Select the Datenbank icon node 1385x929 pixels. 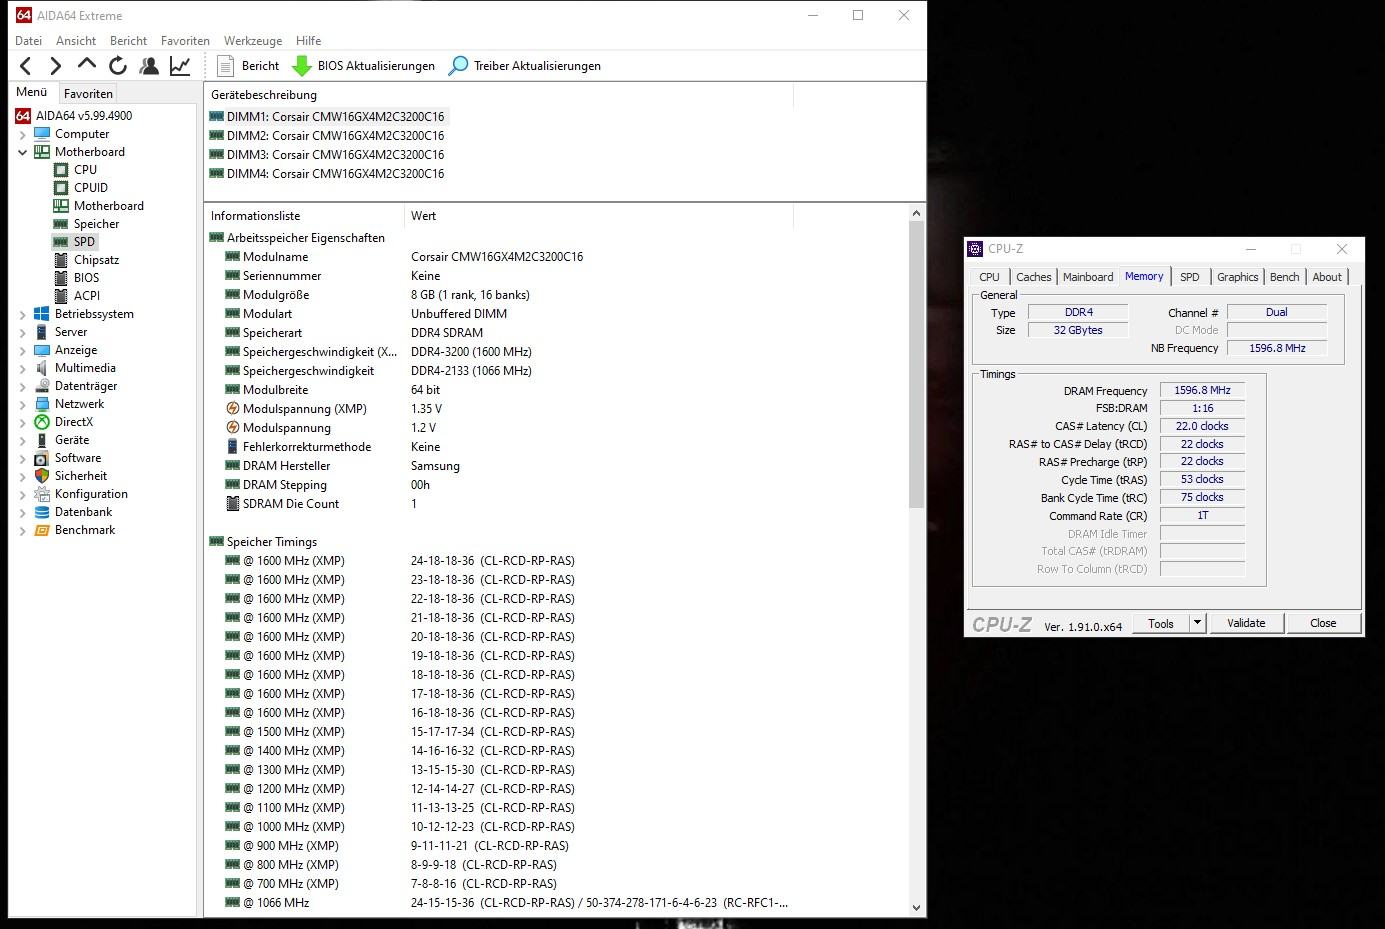pyautogui.click(x=42, y=512)
